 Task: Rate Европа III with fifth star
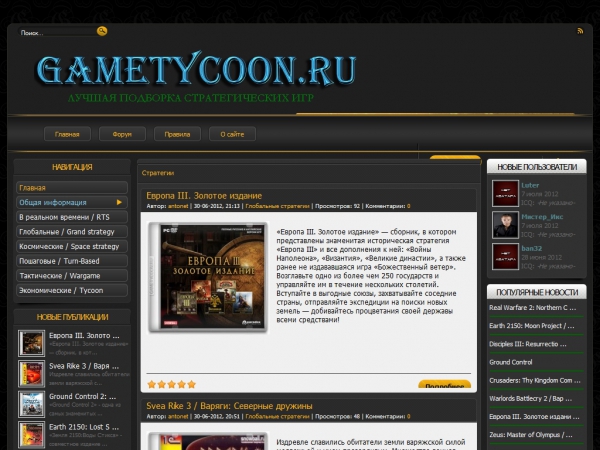click(x=191, y=384)
